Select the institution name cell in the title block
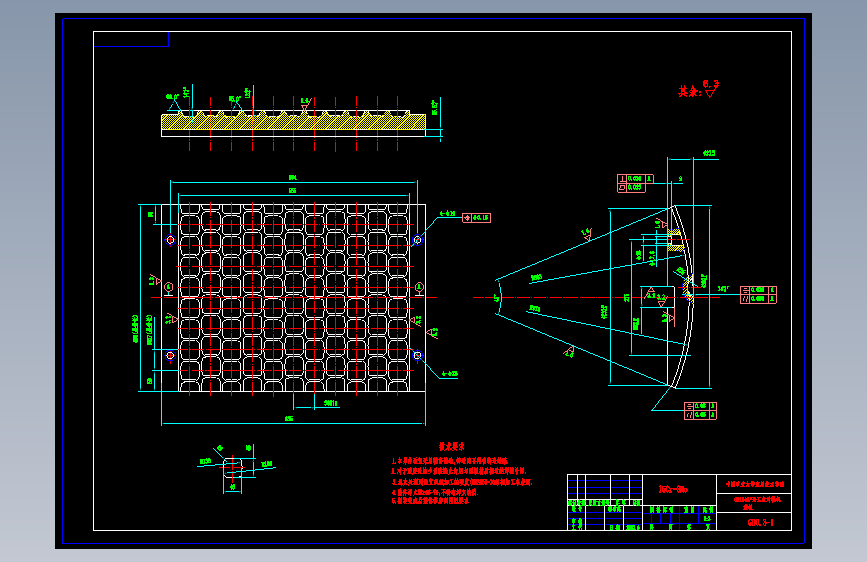 (x=754, y=484)
